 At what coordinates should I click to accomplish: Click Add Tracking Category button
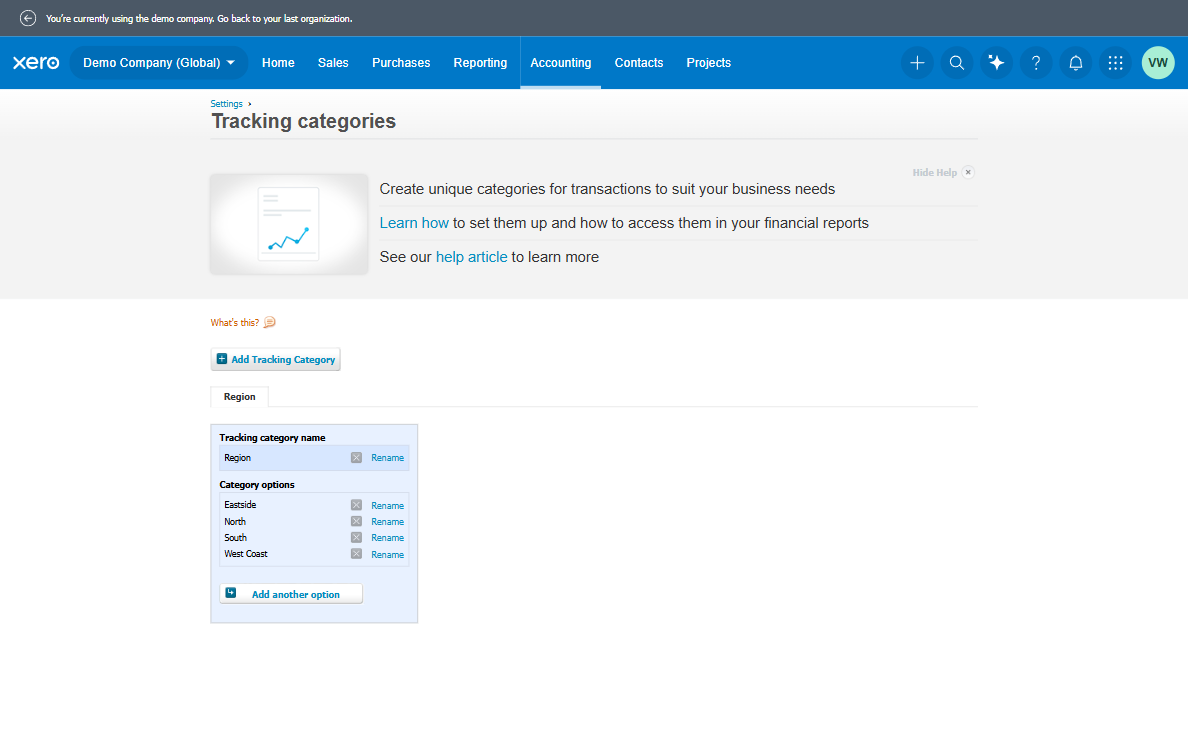pyautogui.click(x=276, y=359)
